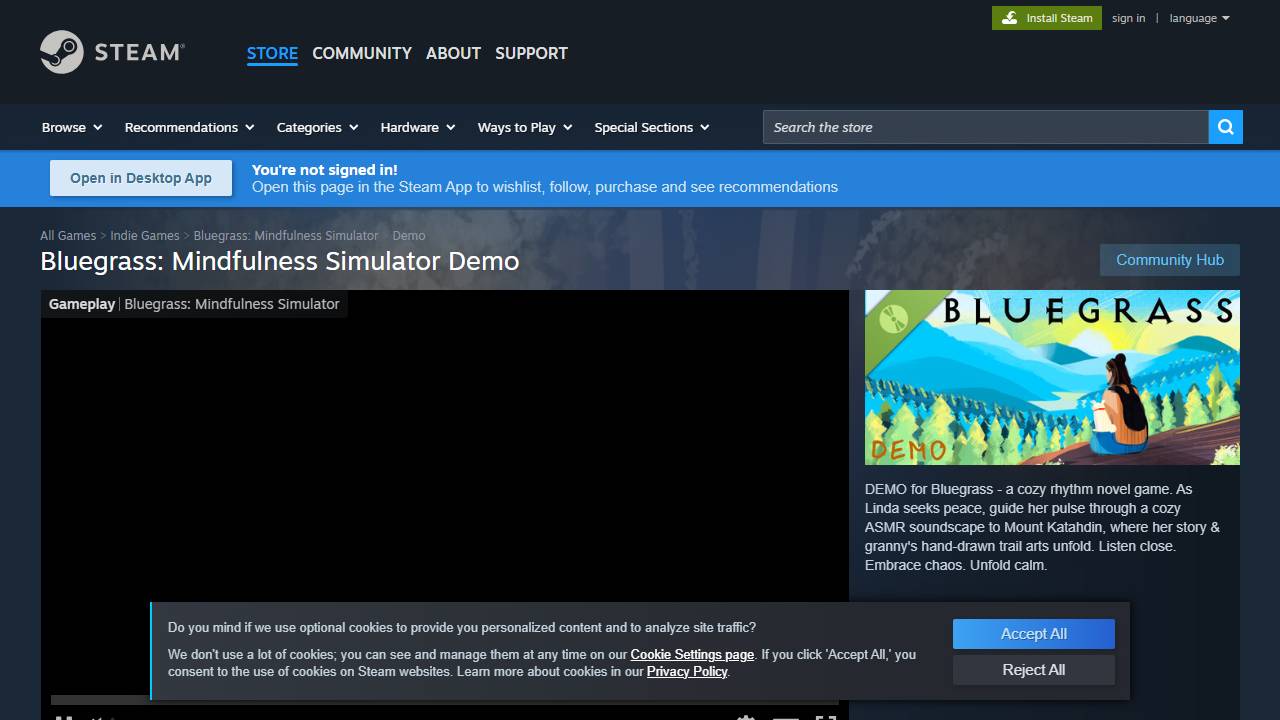Open the STORE tab

pos(272,53)
